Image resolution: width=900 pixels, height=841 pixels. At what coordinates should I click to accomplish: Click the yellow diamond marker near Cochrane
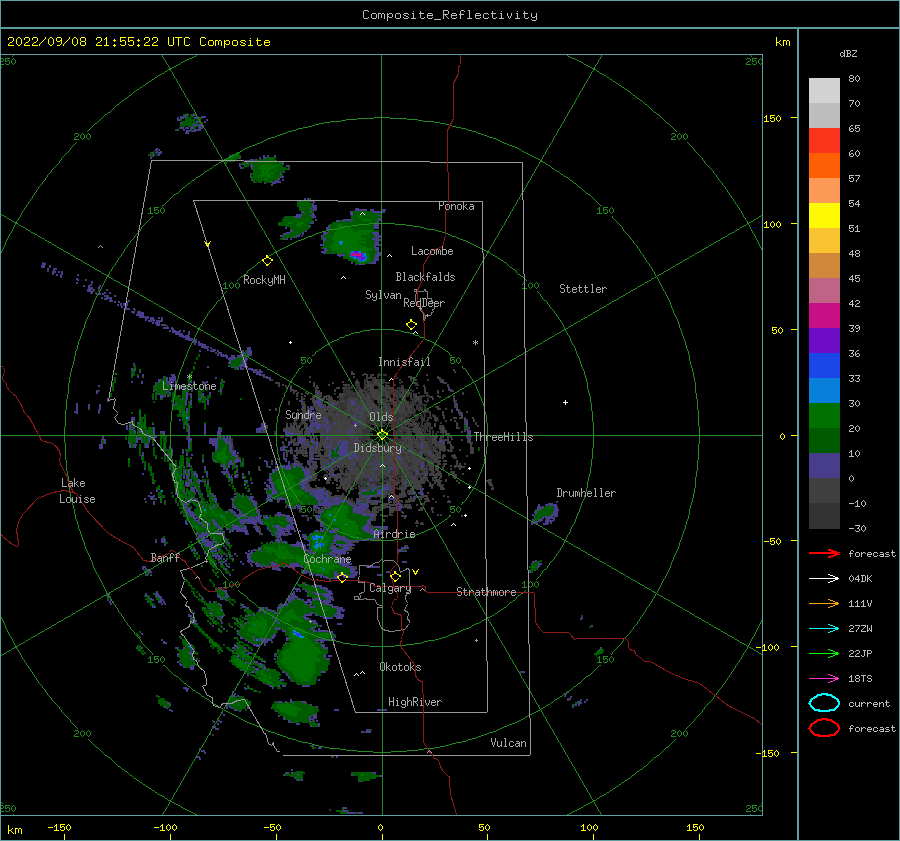[342, 577]
